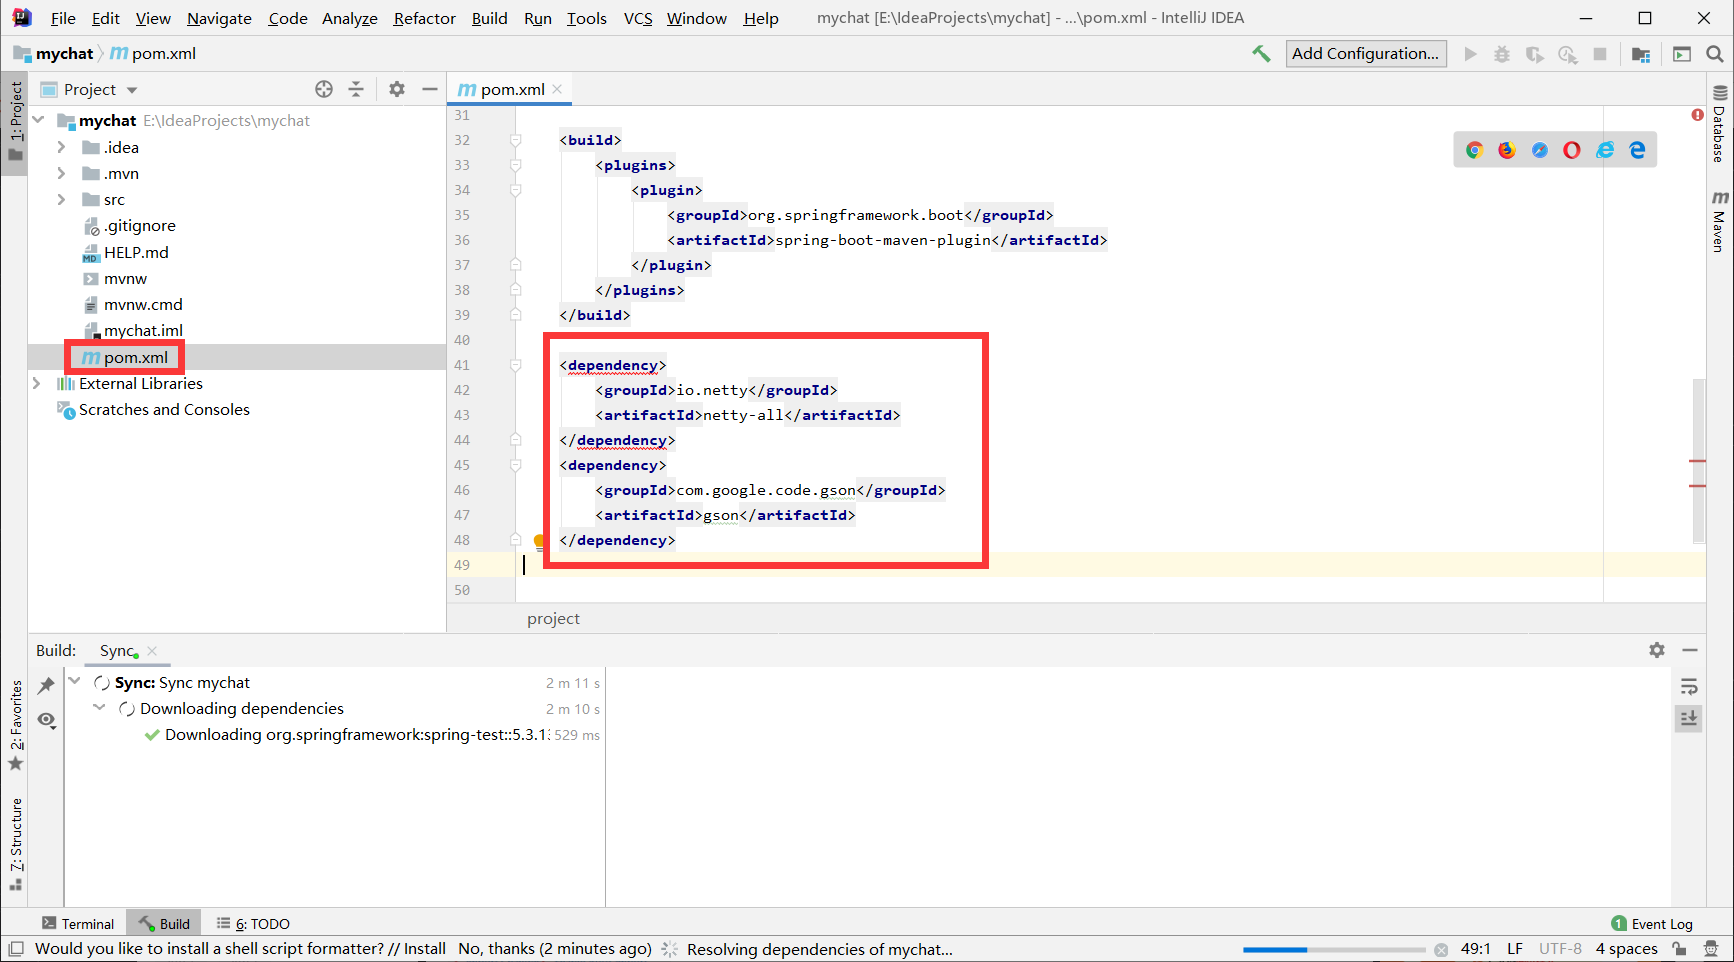The image size is (1734, 962).
Task: Open the File menu
Action: click(x=63, y=18)
